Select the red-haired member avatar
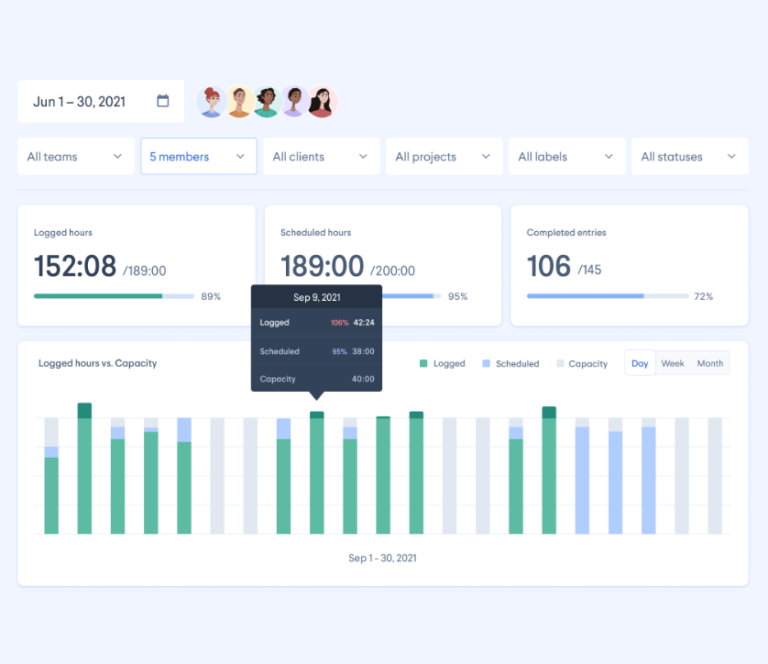Viewport: 768px width, 664px height. pyautogui.click(x=212, y=102)
